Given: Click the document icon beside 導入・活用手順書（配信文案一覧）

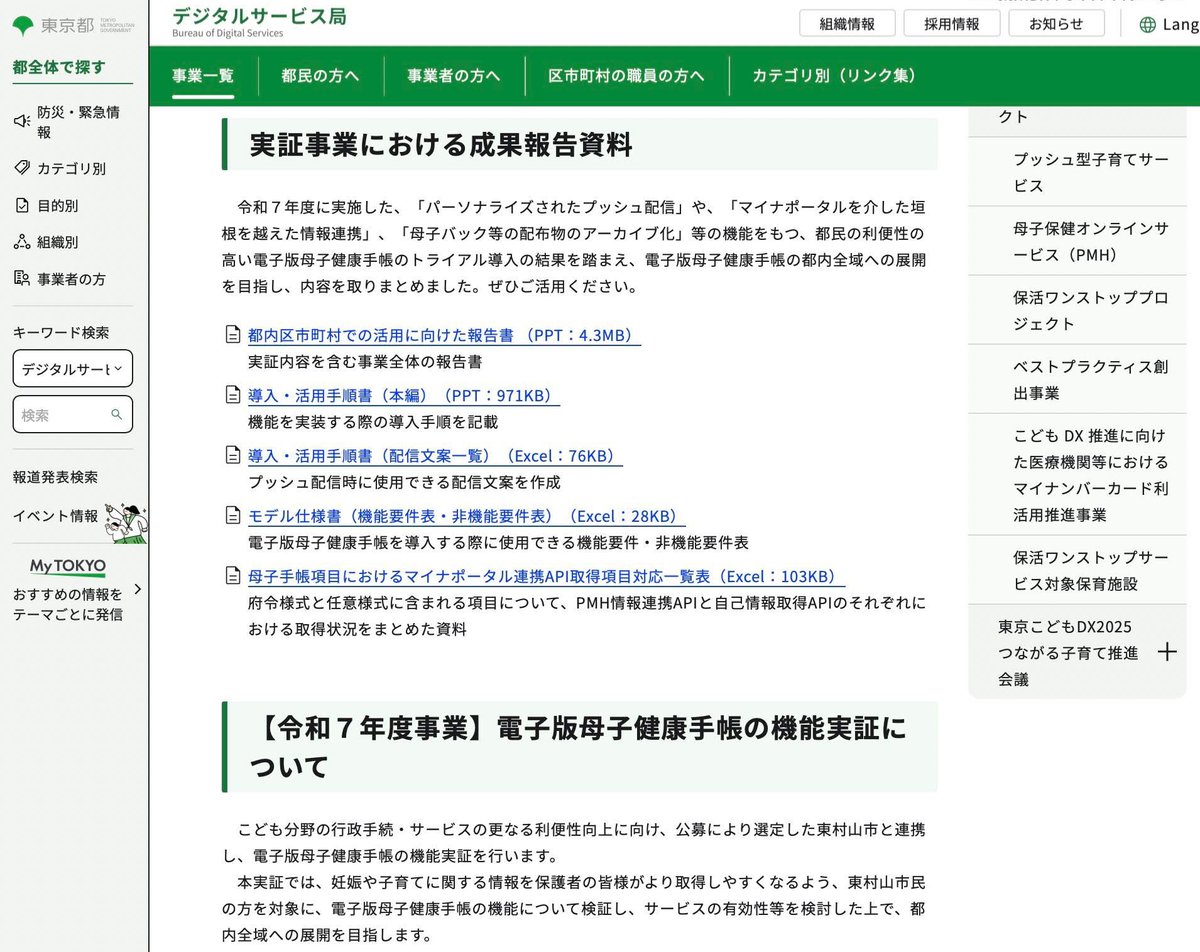Looking at the screenshot, I should (232, 456).
